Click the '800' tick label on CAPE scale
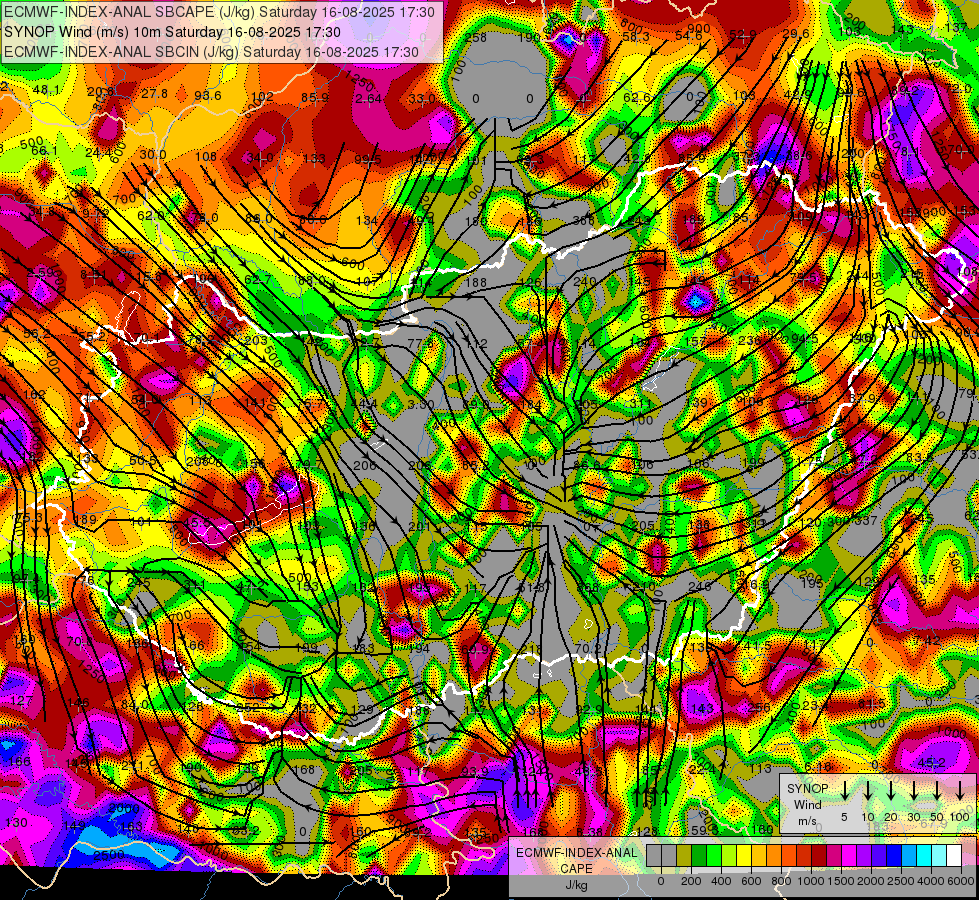This screenshot has height=900, width=979. (781, 881)
